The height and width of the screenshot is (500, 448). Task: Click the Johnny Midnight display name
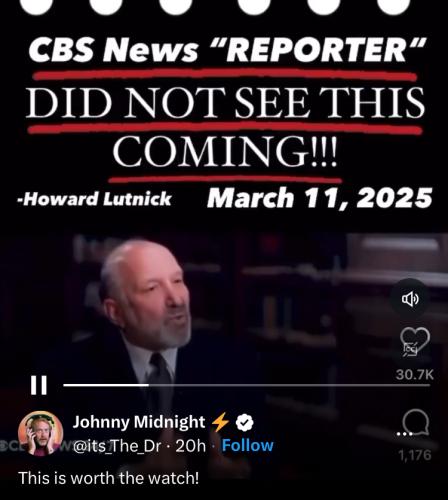click(x=139, y=422)
